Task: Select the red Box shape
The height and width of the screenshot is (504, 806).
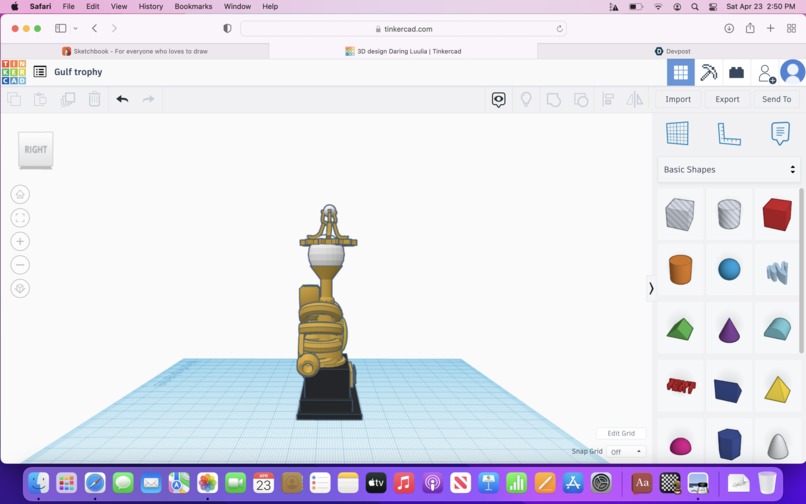Action: point(777,214)
